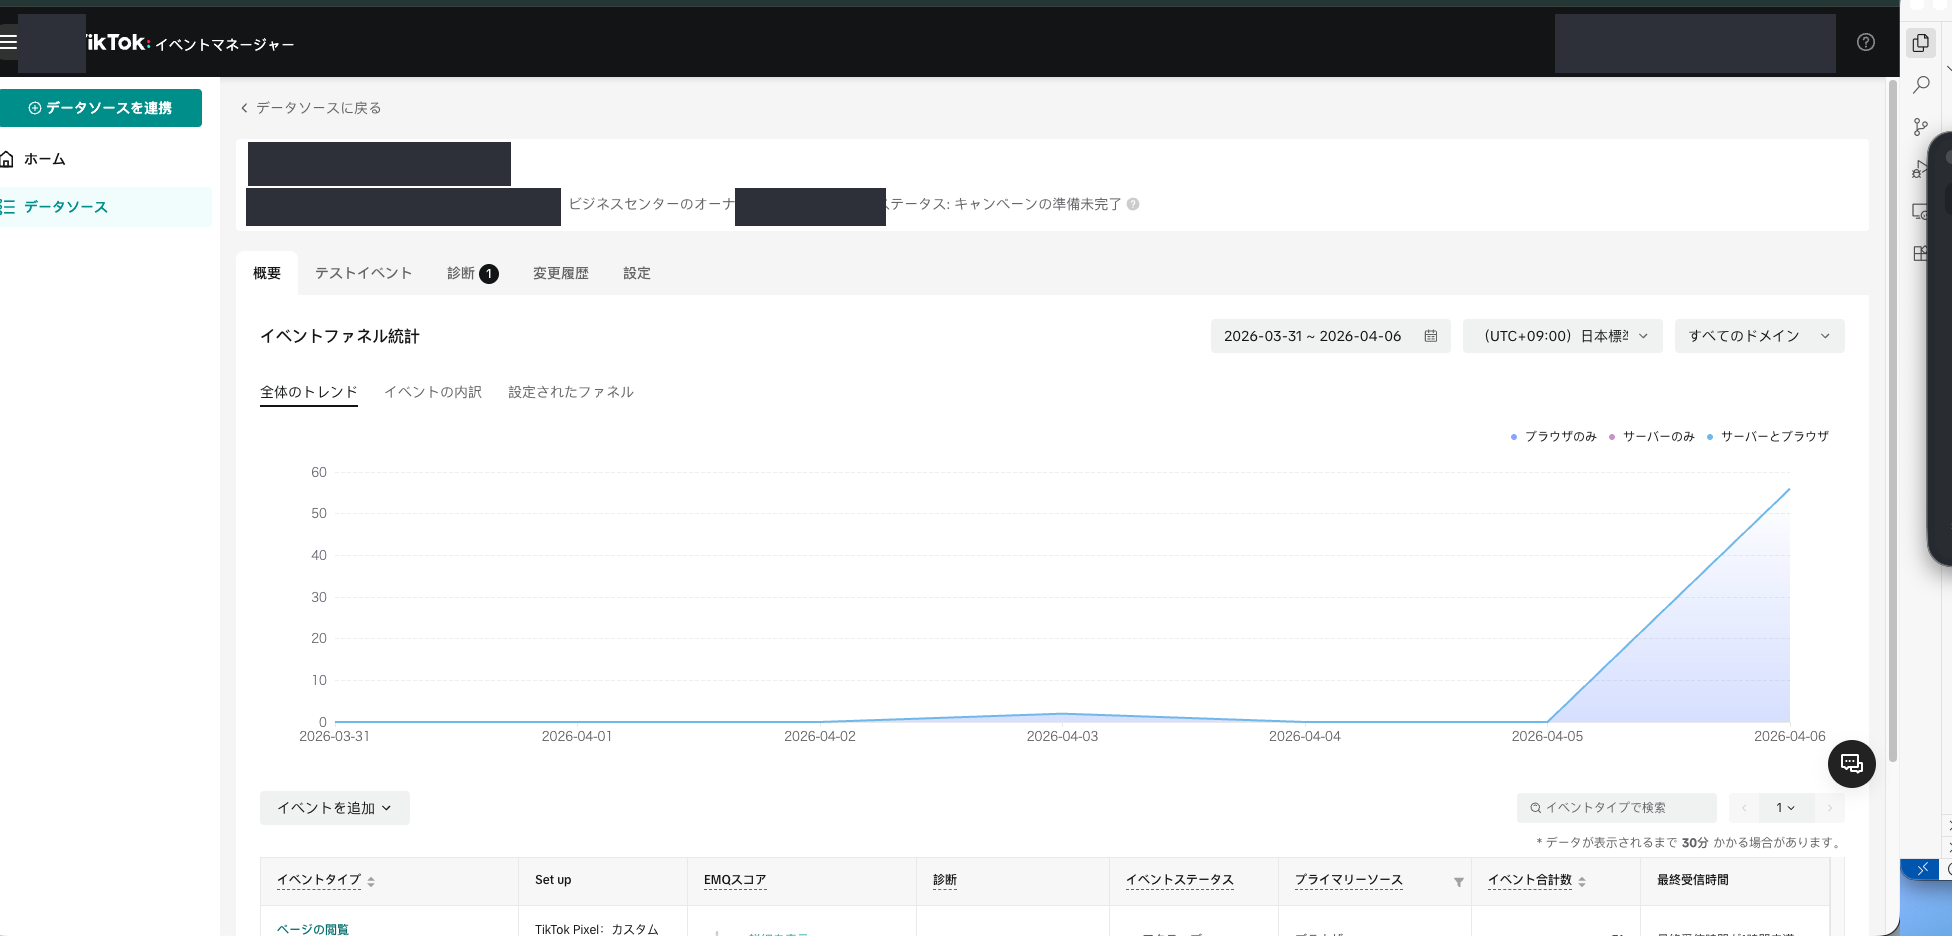Toggle sorting on the イベント合計数 column

tap(1582, 881)
